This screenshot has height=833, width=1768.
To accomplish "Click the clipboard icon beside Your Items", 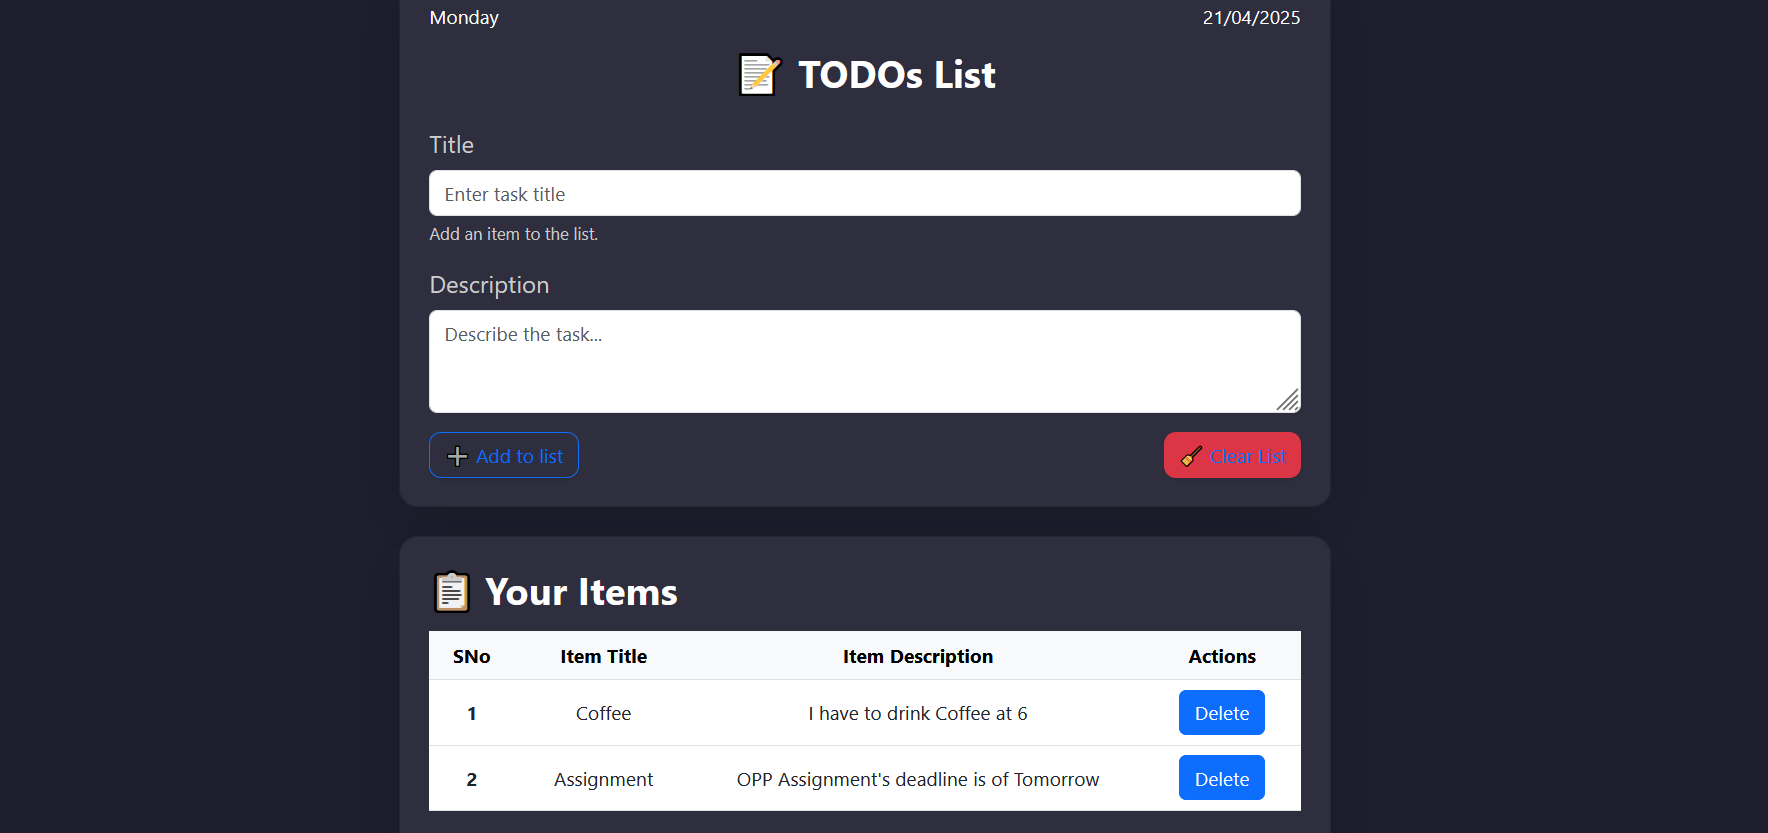I will [451, 592].
